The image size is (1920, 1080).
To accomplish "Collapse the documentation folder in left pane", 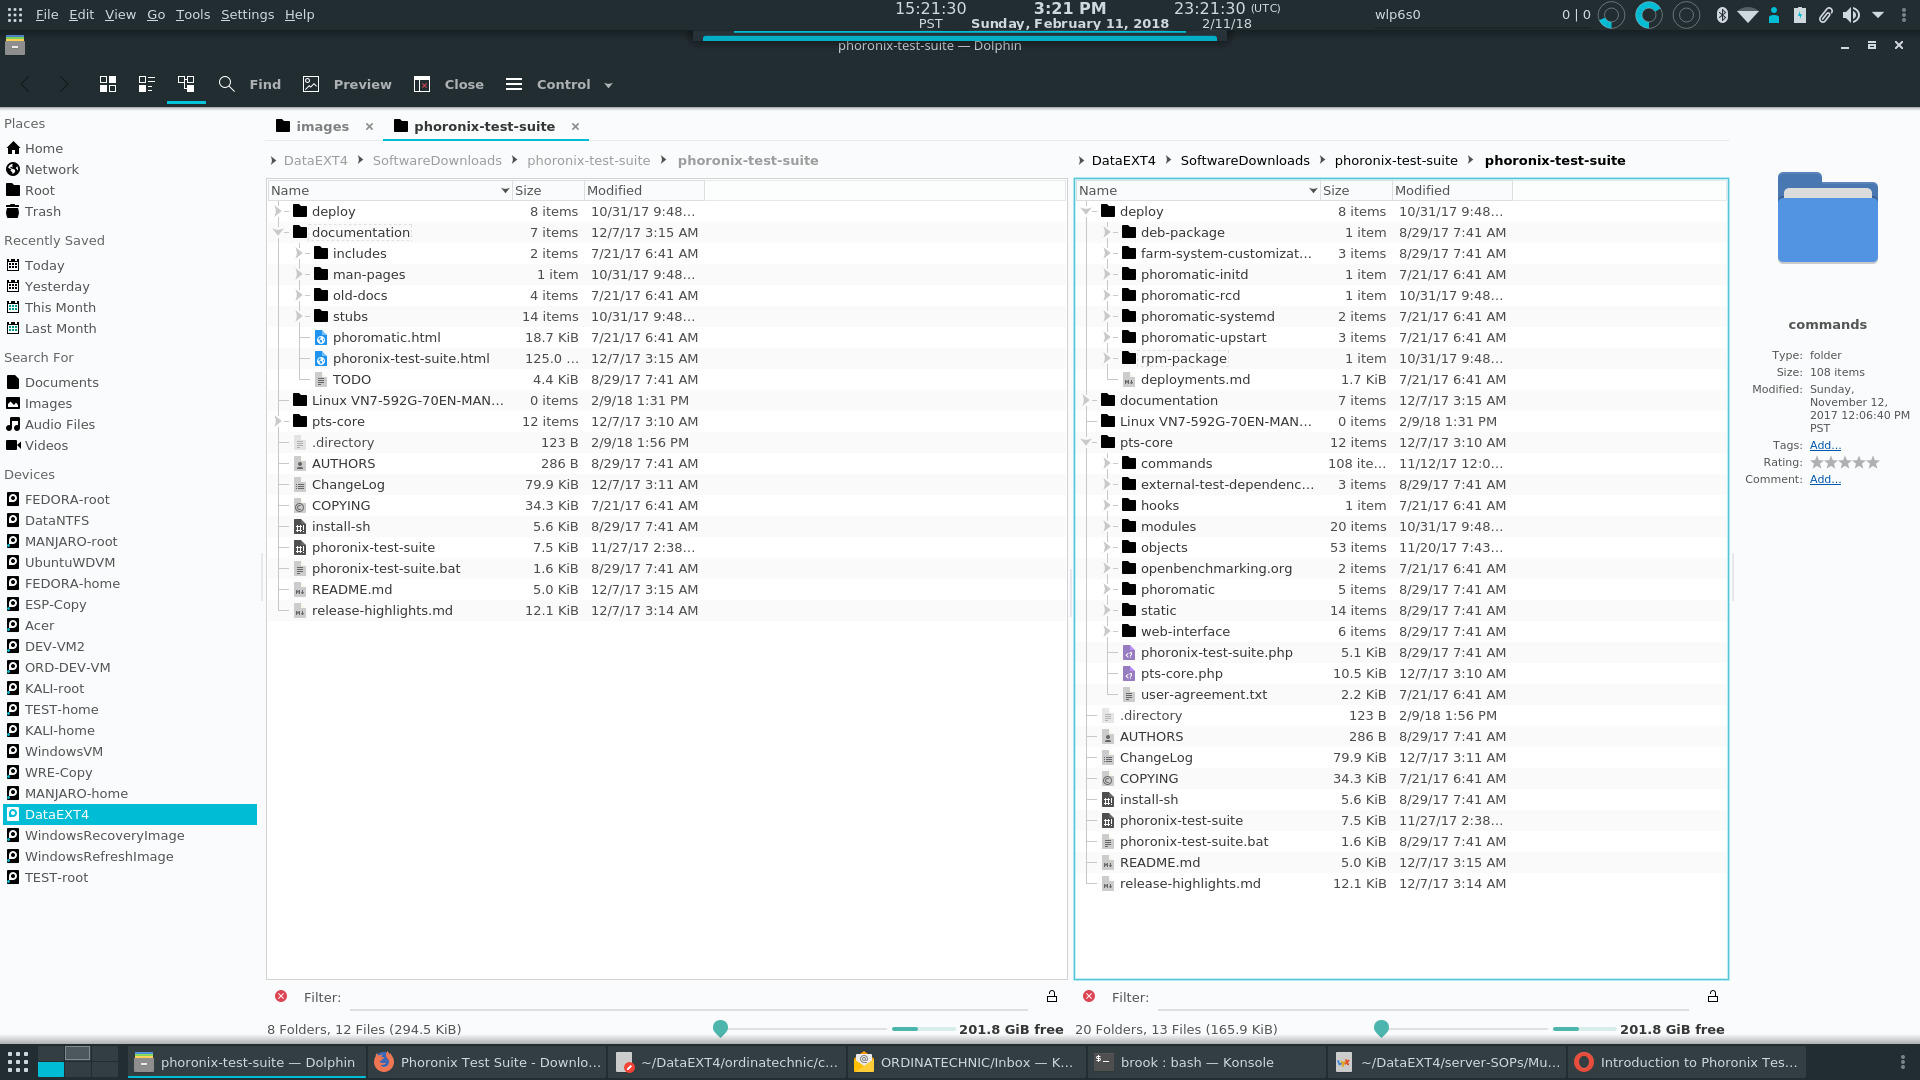I will 279,232.
